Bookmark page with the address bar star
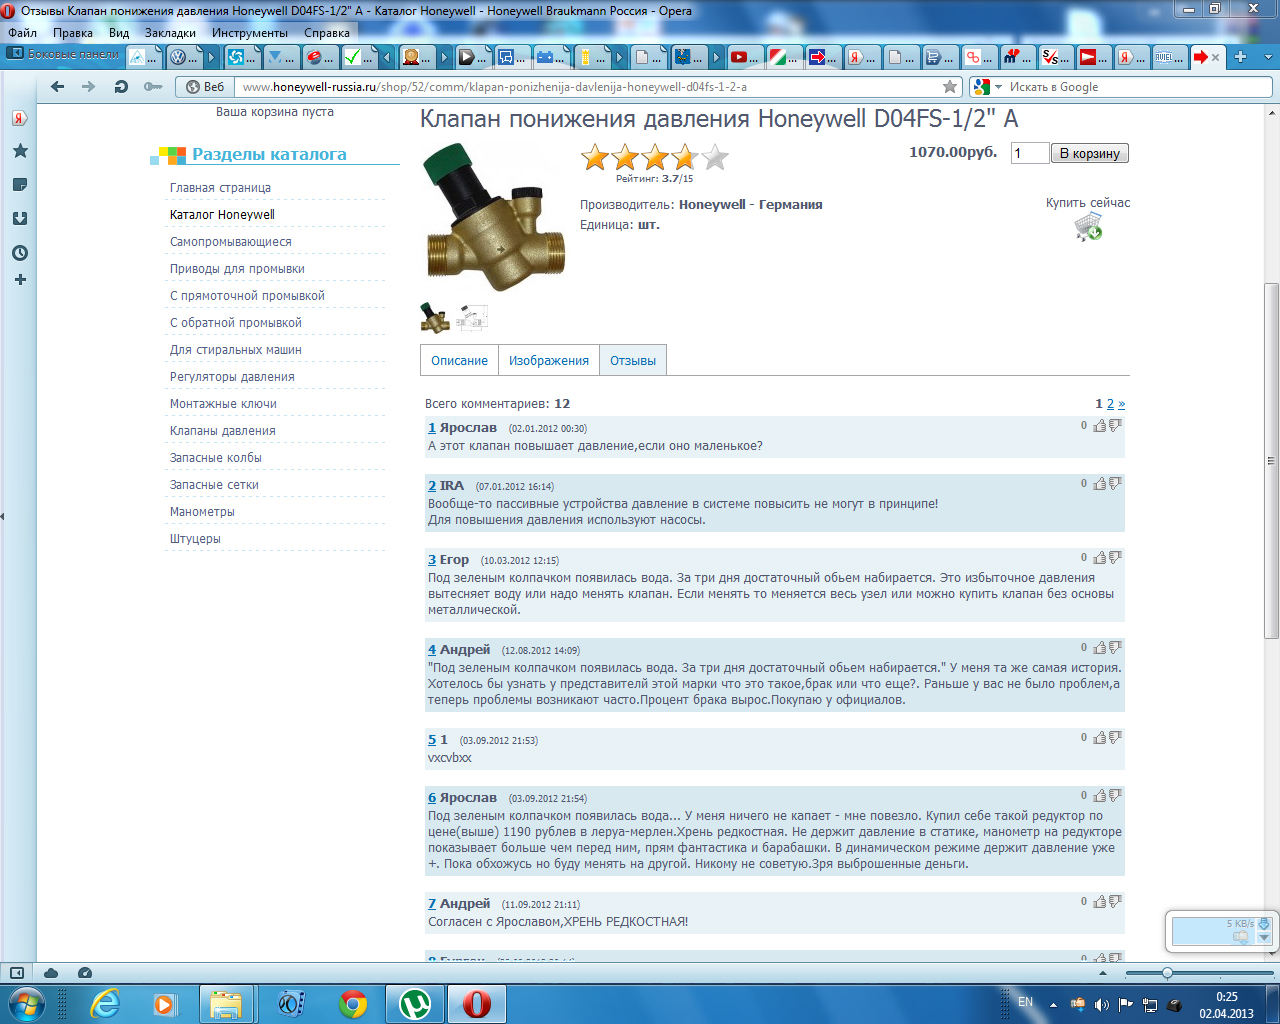This screenshot has width=1280, height=1024. point(950,87)
